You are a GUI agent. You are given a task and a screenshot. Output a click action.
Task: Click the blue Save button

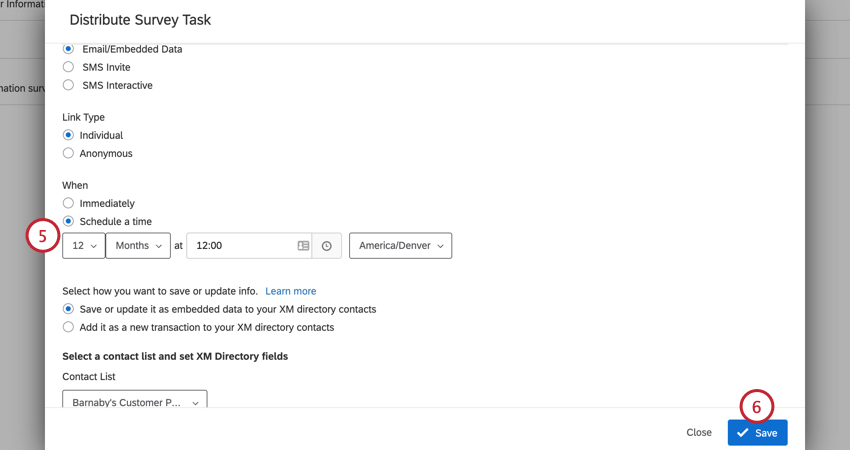(x=757, y=433)
